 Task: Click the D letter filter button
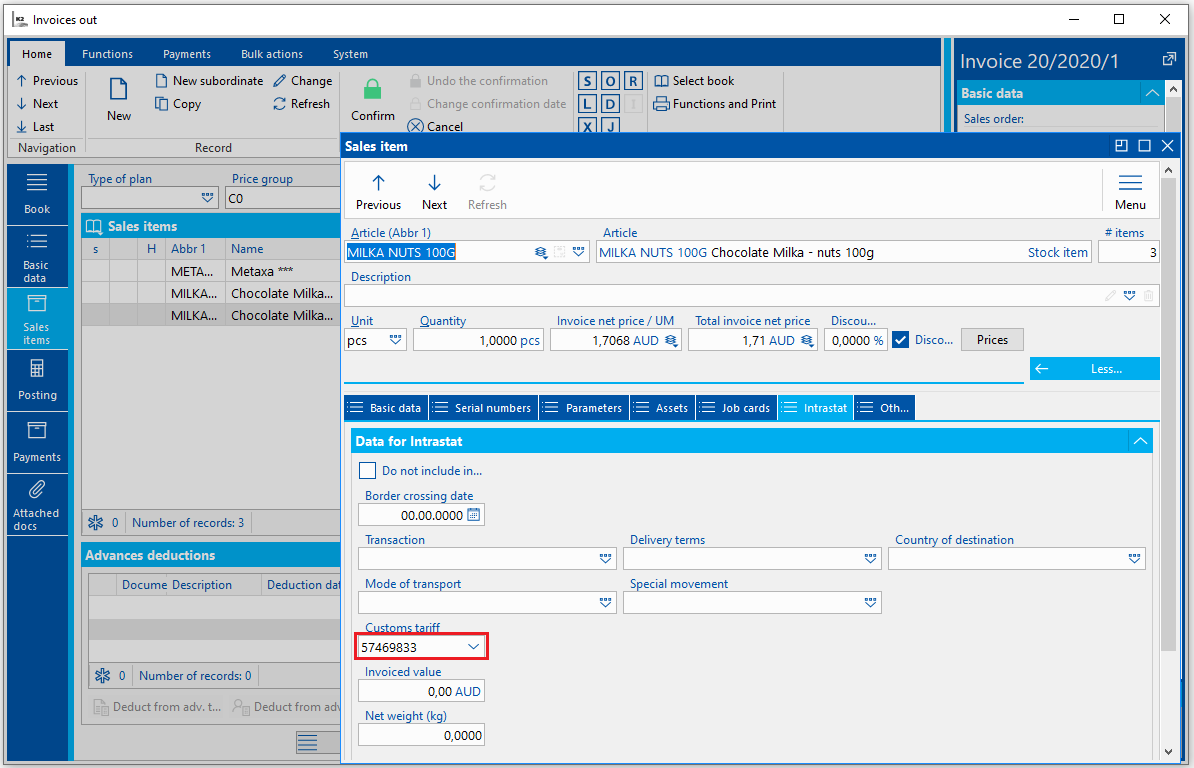click(610, 104)
